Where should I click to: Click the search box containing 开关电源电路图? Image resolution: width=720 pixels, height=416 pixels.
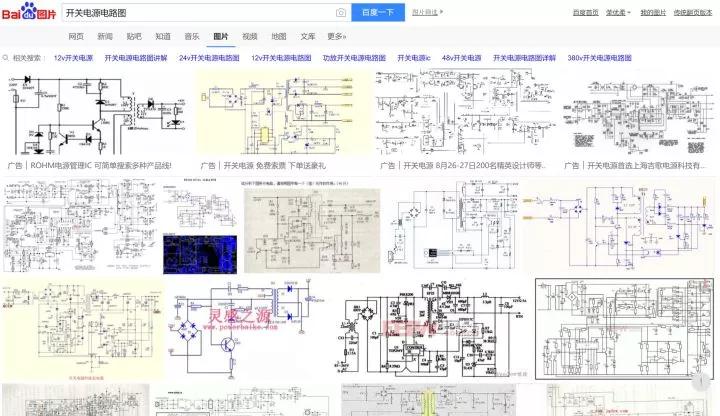point(196,13)
